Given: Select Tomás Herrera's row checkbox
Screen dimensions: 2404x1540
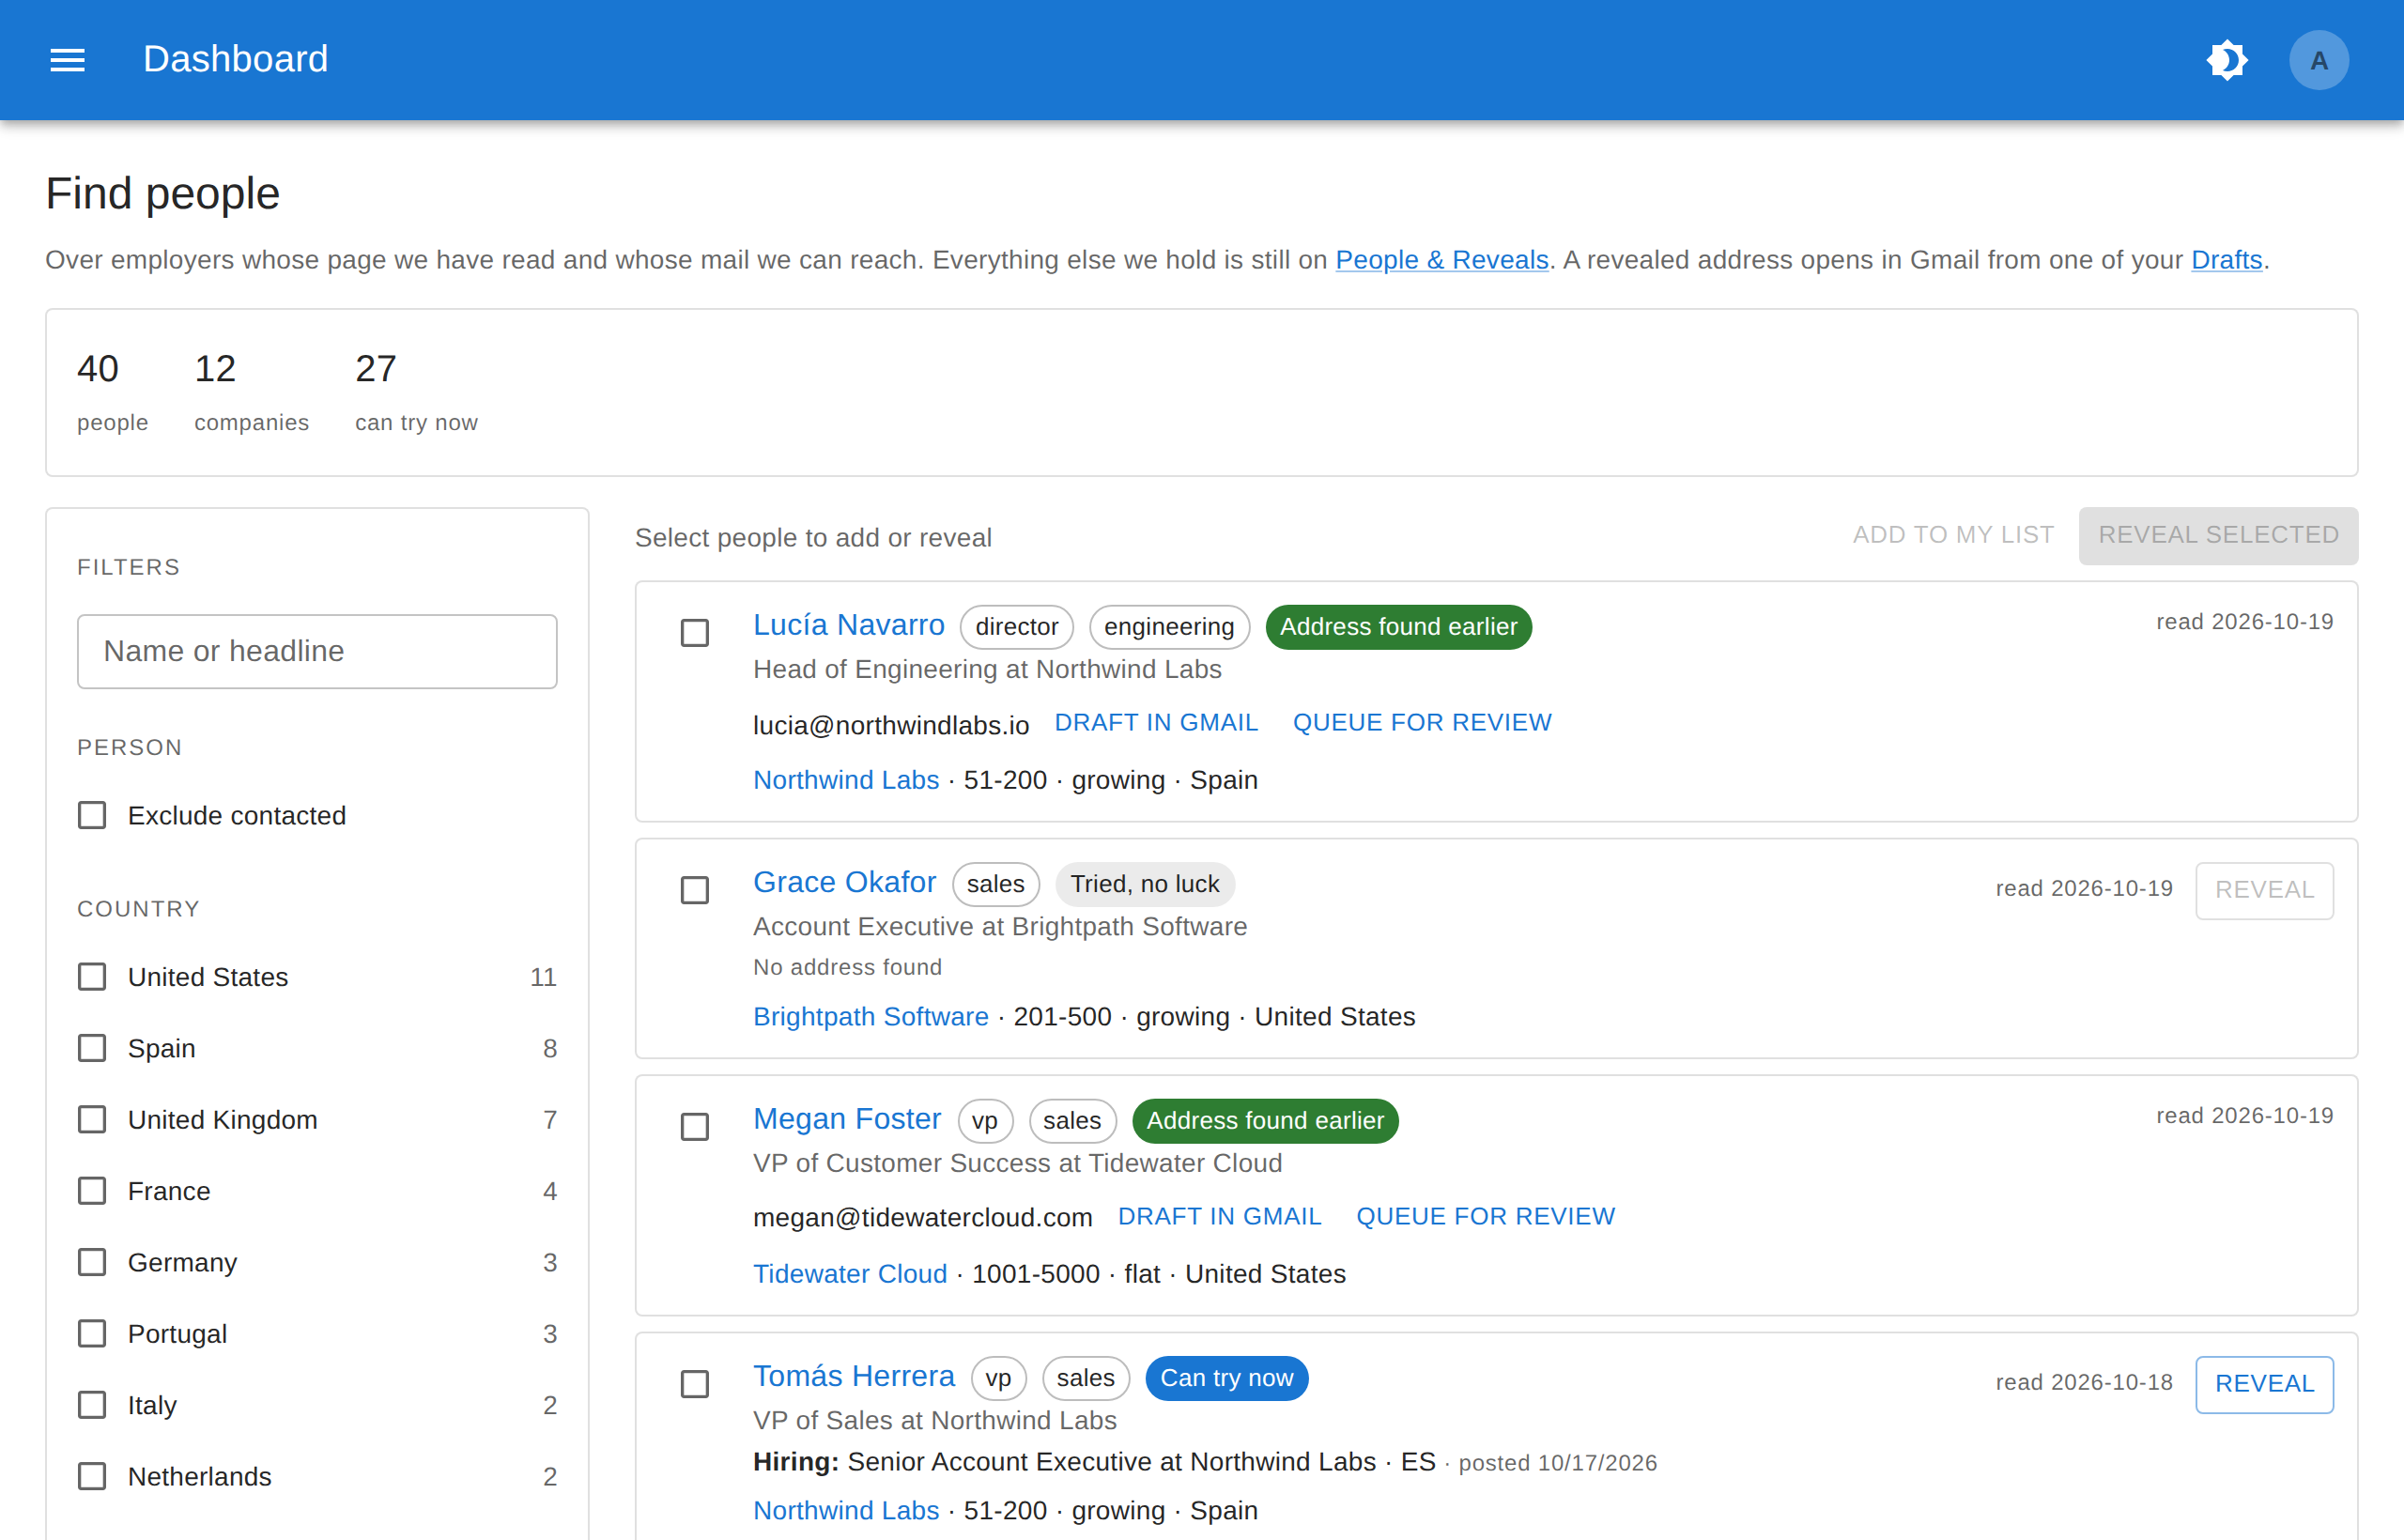Looking at the screenshot, I should click(x=694, y=1384).
